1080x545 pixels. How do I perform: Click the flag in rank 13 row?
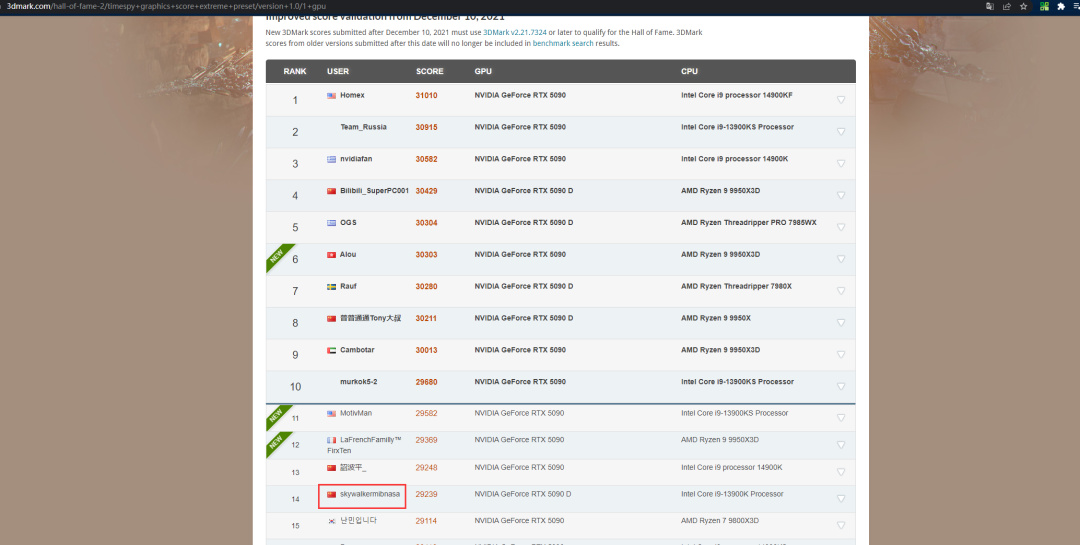click(331, 468)
